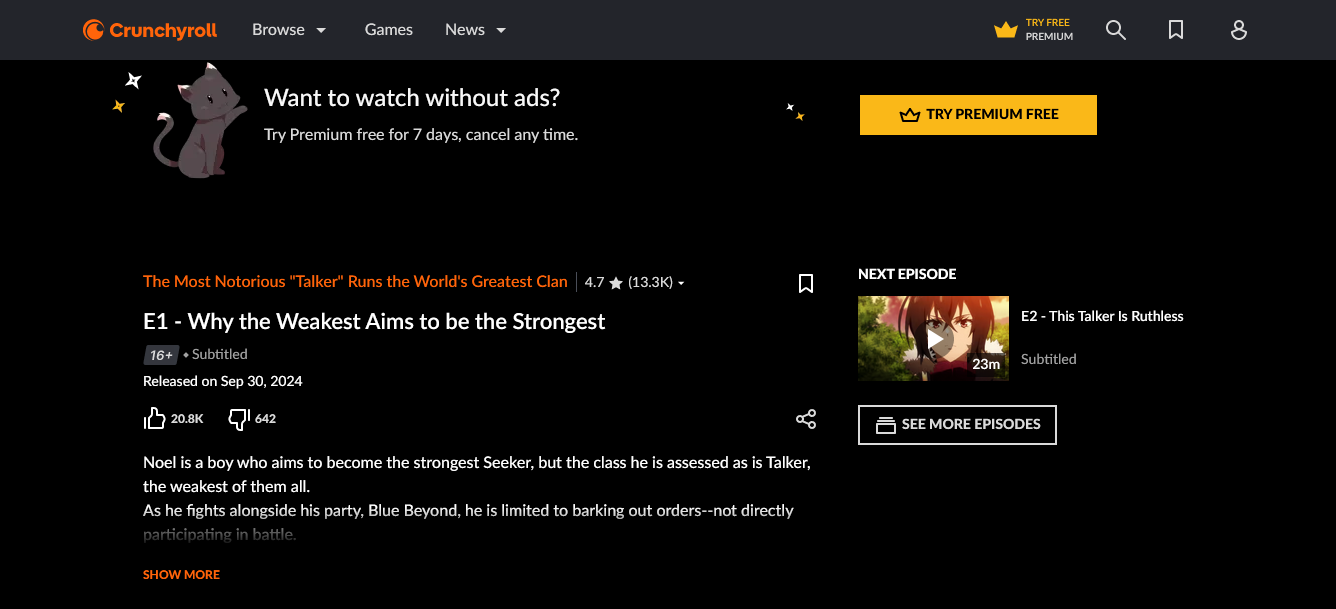Viewport: 1336px width, 609px height.
Task: Open the user account profile icon
Action: tap(1238, 30)
